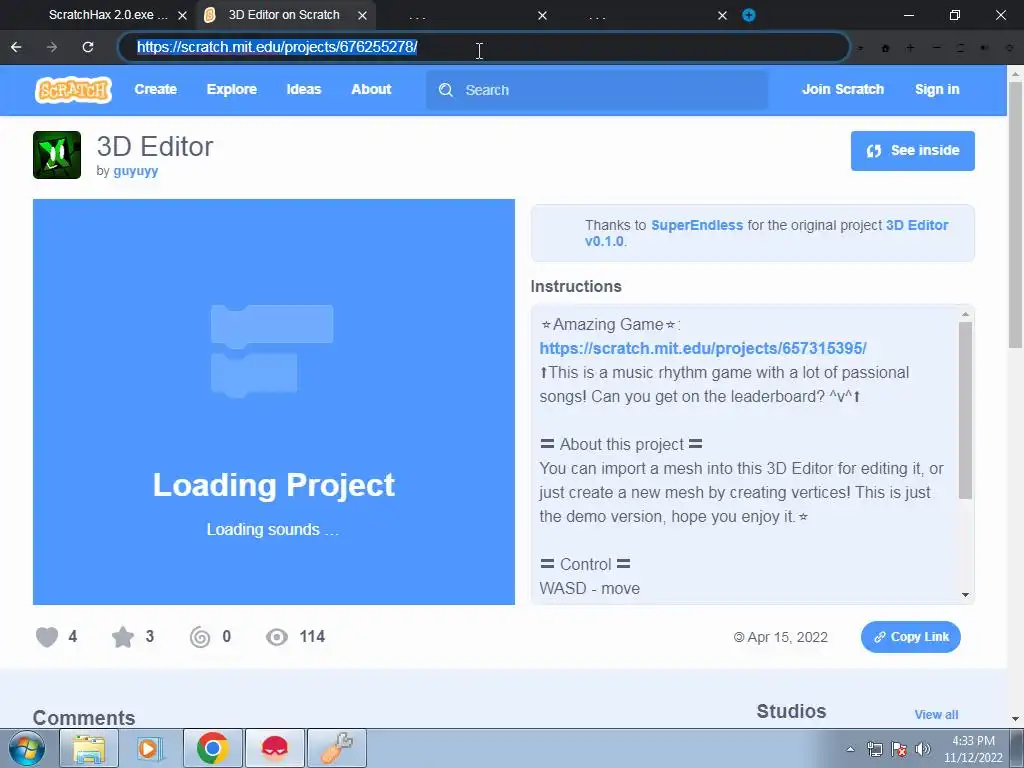Click the URL address bar
1024x768 pixels.
pyautogui.click(x=483, y=47)
